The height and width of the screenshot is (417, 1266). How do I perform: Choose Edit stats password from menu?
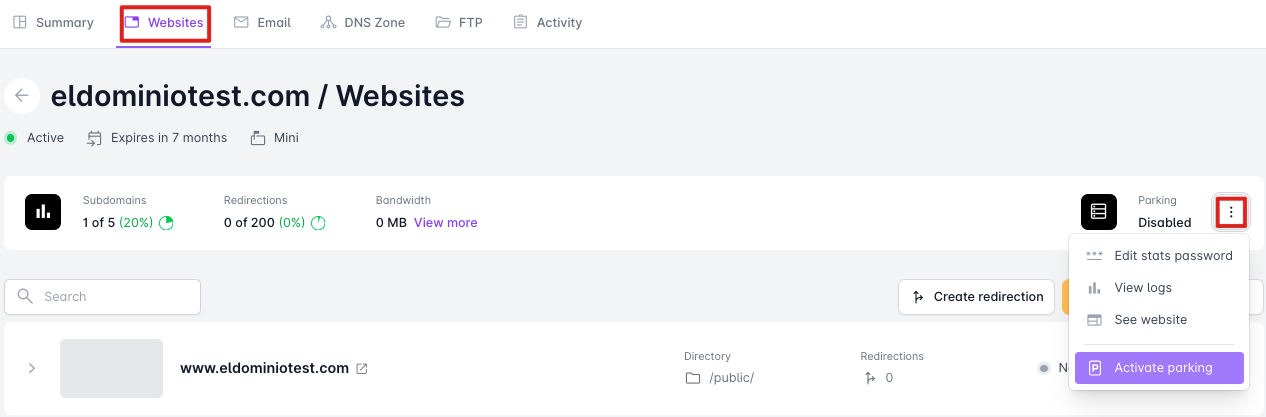point(1160,255)
